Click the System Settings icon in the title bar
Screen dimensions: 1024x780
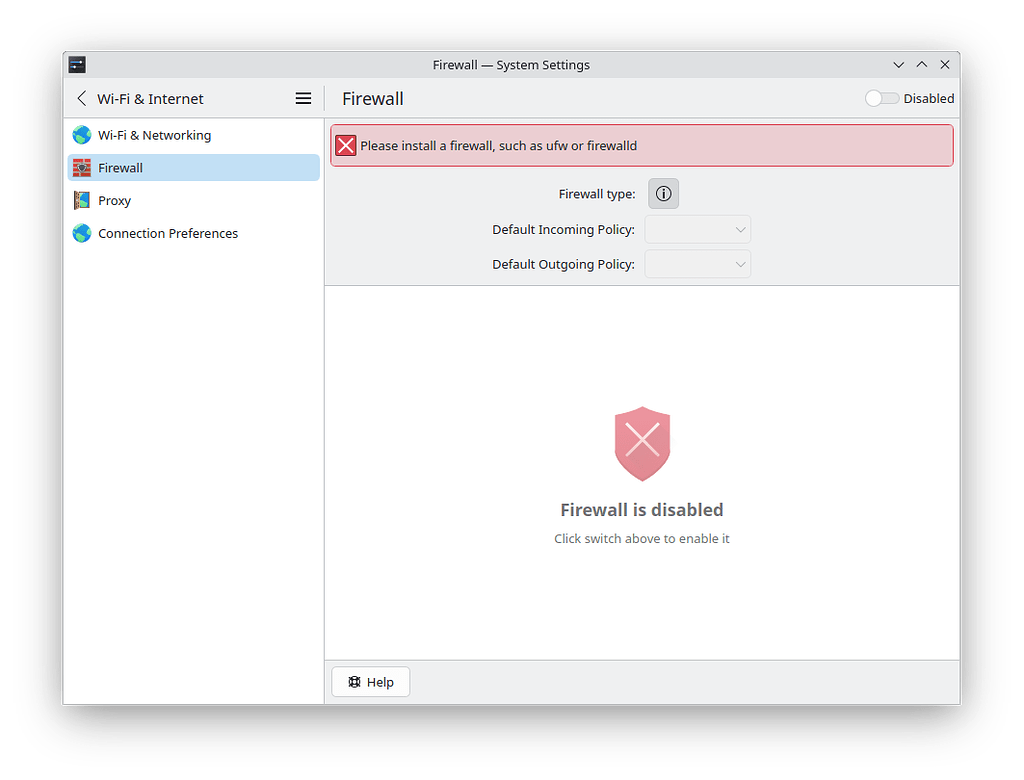(x=77, y=64)
